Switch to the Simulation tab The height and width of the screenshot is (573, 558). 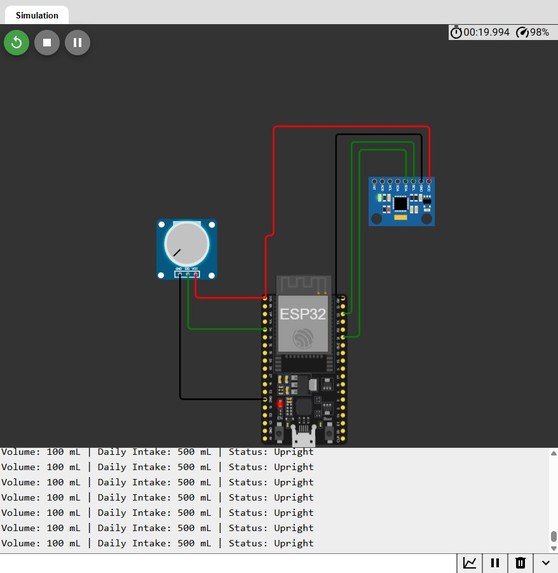(37, 15)
